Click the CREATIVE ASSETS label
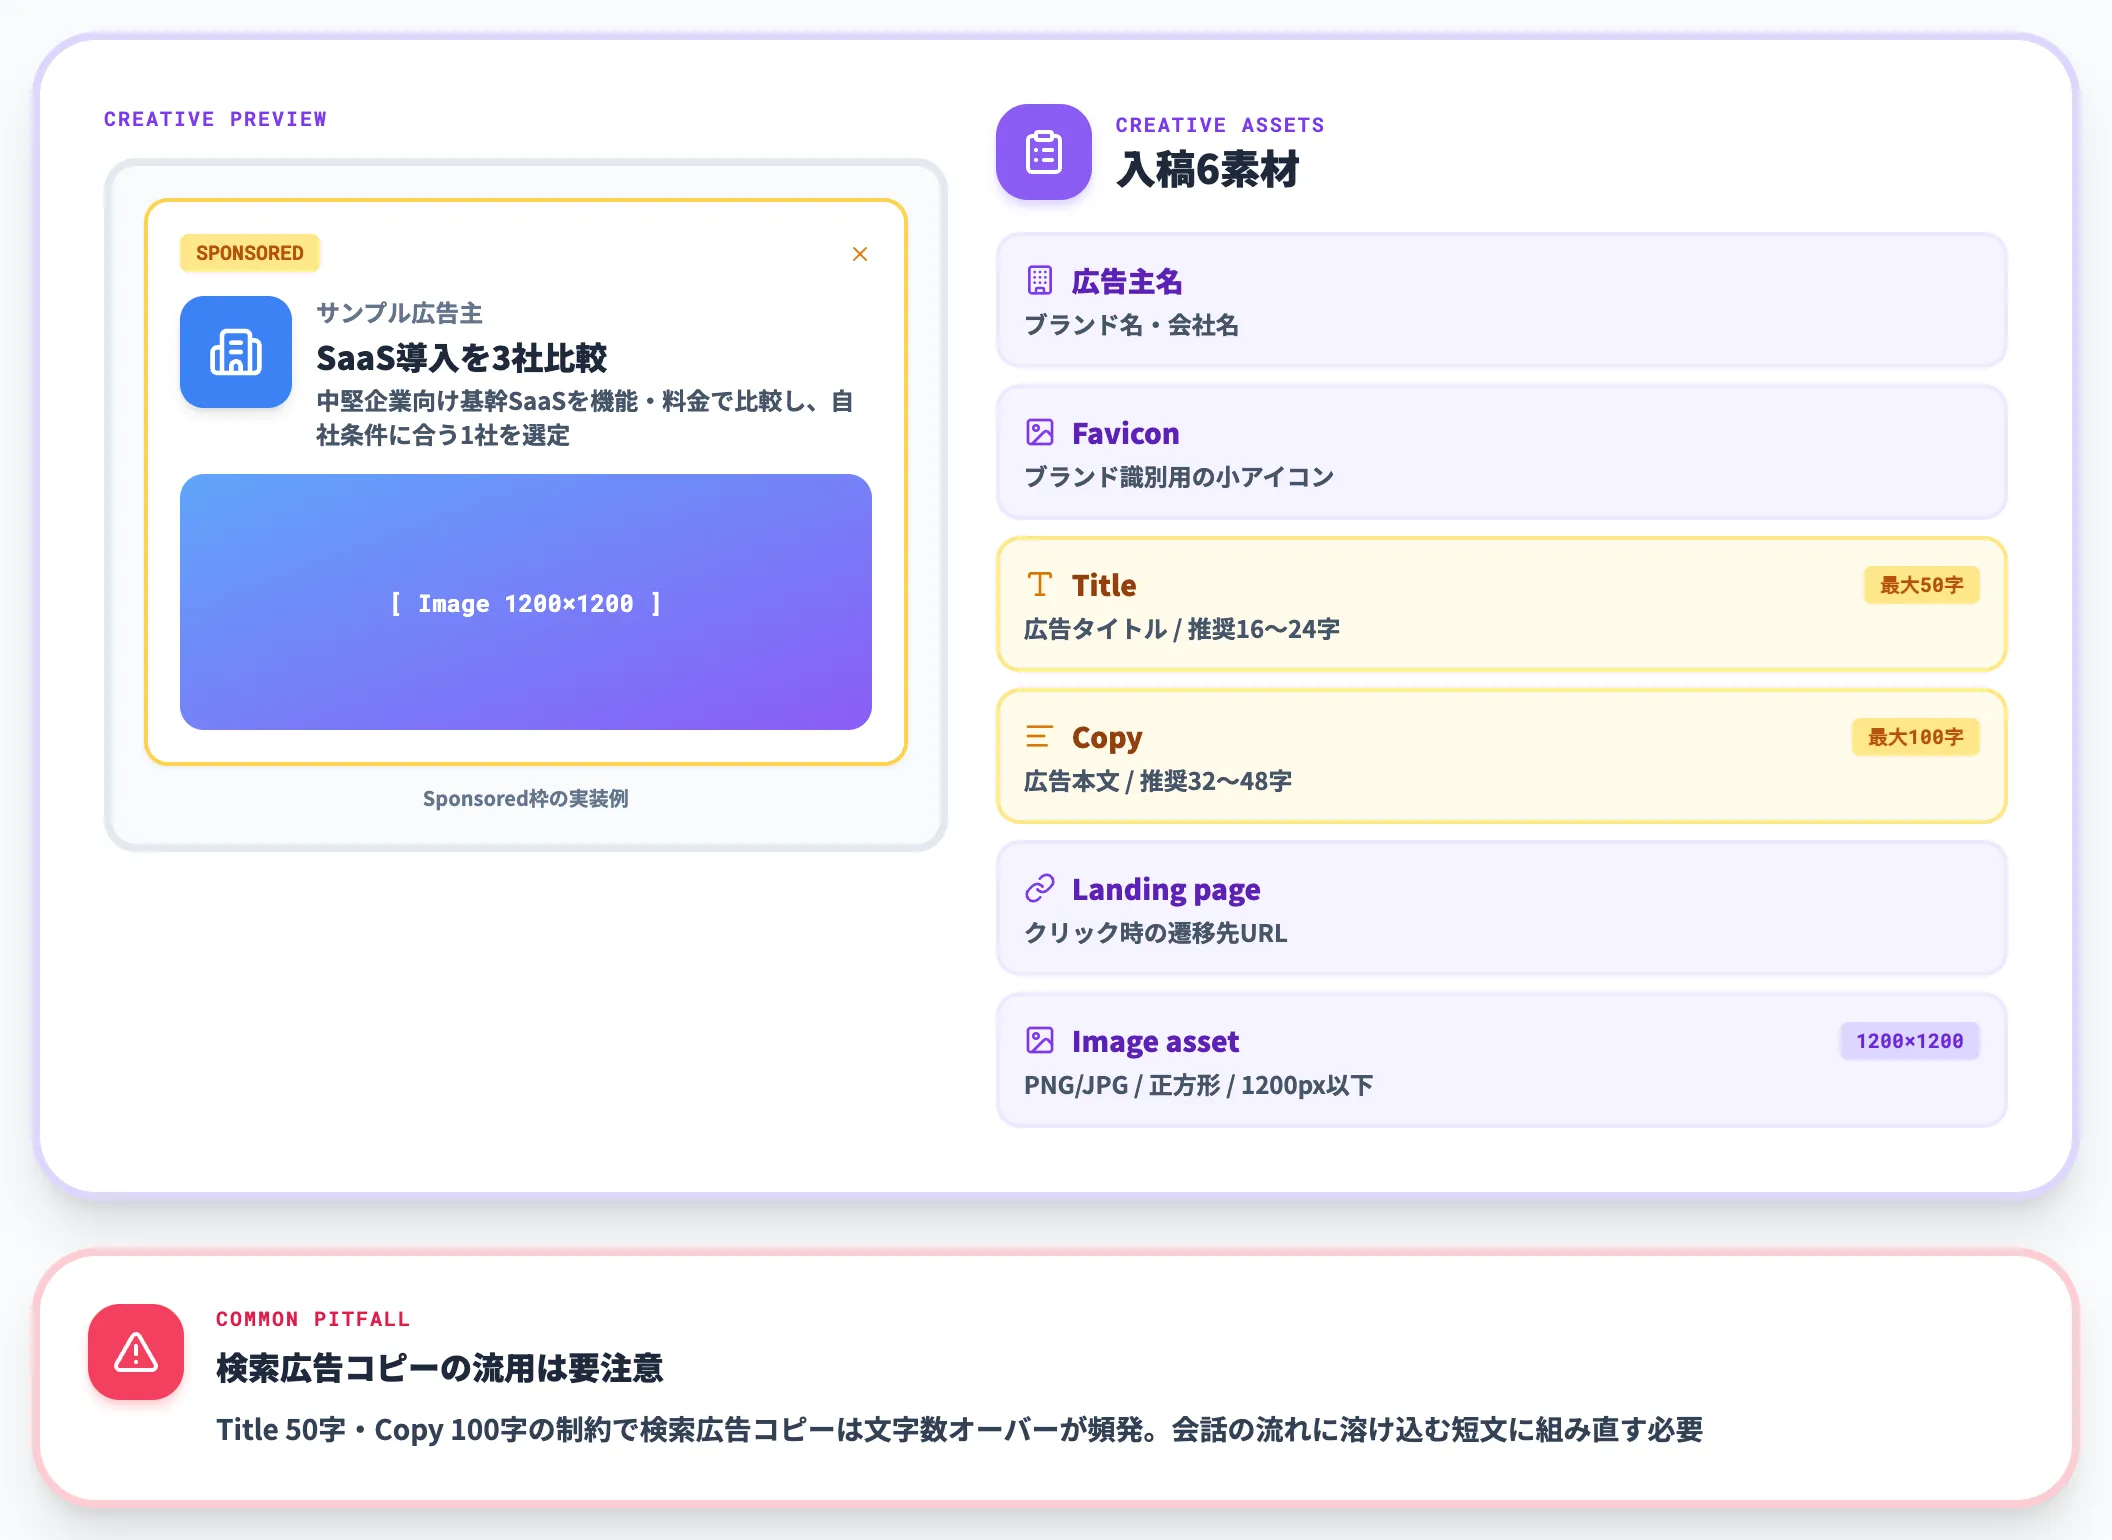The image size is (2112, 1540). [1220, 125]
